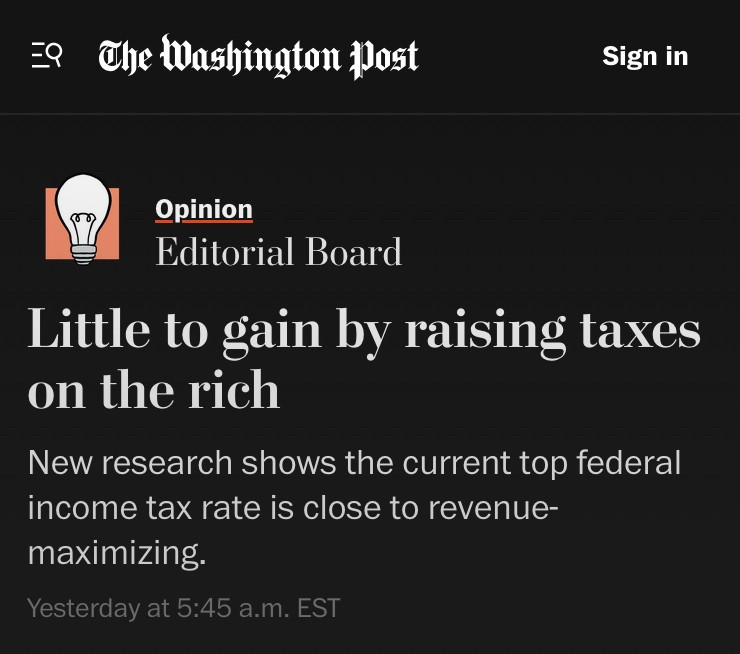View Editorial Board author page
The height and width of the screenshot is (654, 740).
[278, 251]
